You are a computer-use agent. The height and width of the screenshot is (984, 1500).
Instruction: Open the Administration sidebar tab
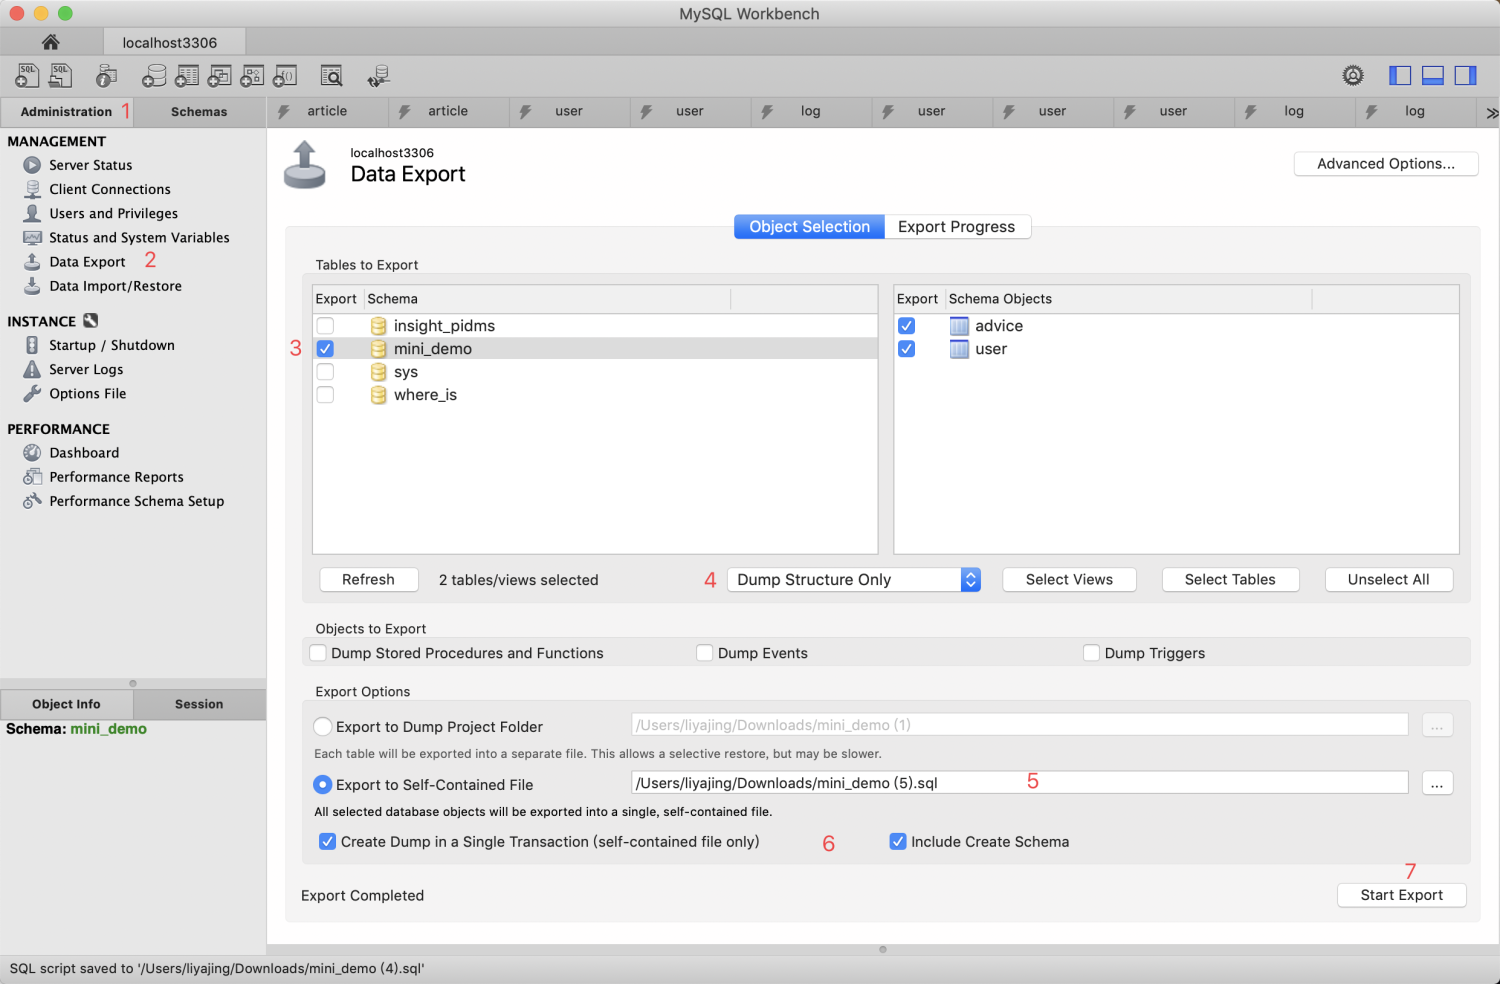[66, 112]
